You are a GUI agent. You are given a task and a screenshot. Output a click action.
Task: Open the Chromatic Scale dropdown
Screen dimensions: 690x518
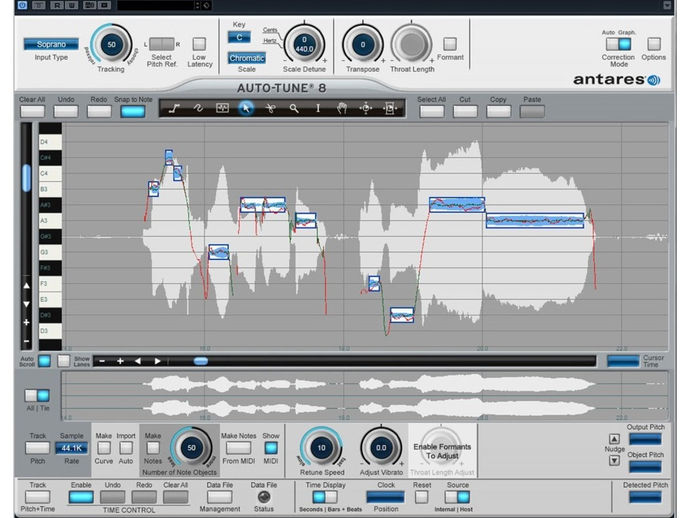point(246,58)
